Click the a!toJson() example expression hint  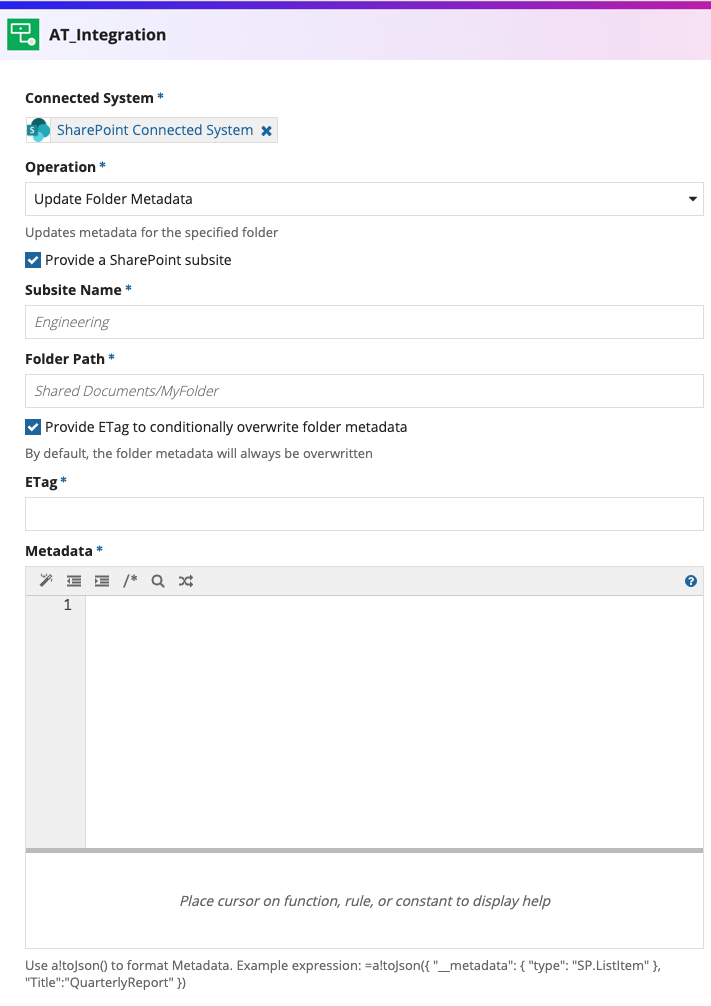343,974
